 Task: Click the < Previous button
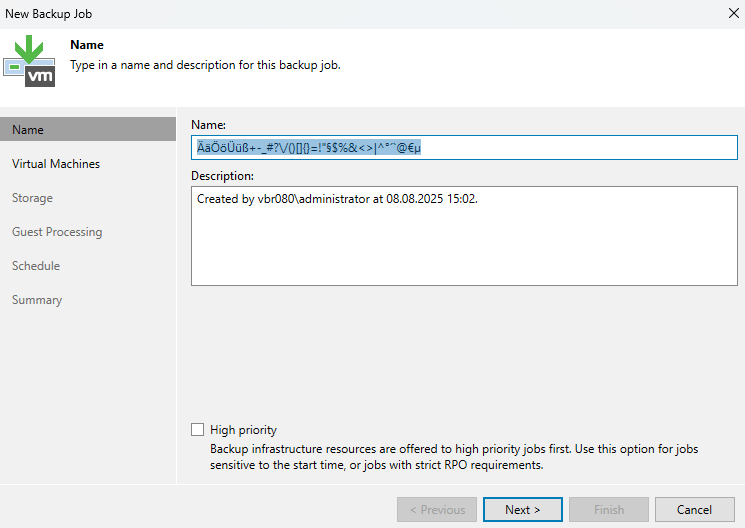click(x=436, y=510)
